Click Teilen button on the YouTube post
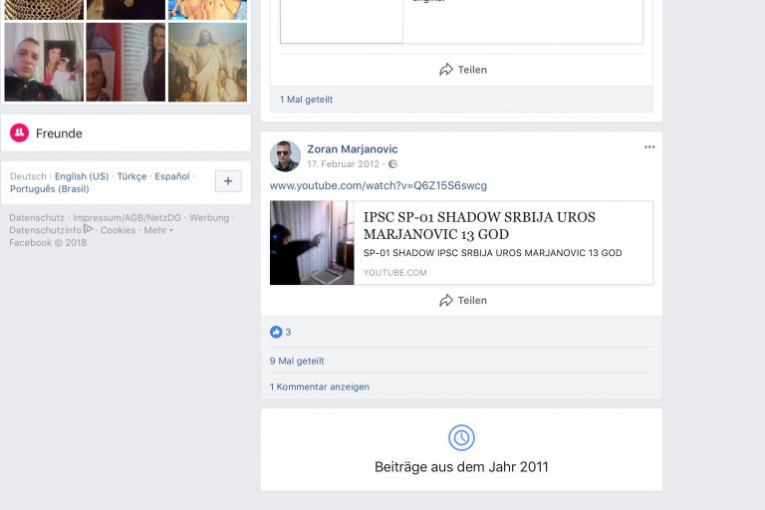 pyautogui.click(x=462, y=300)
